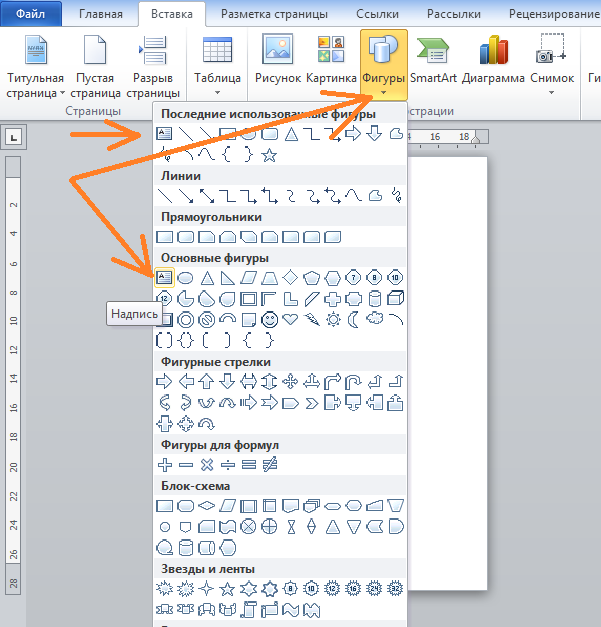Viewport: 601px width, 627px height.
Task: Choose the cube shape in Основные фигуры
Action: [x=396, y=299]
